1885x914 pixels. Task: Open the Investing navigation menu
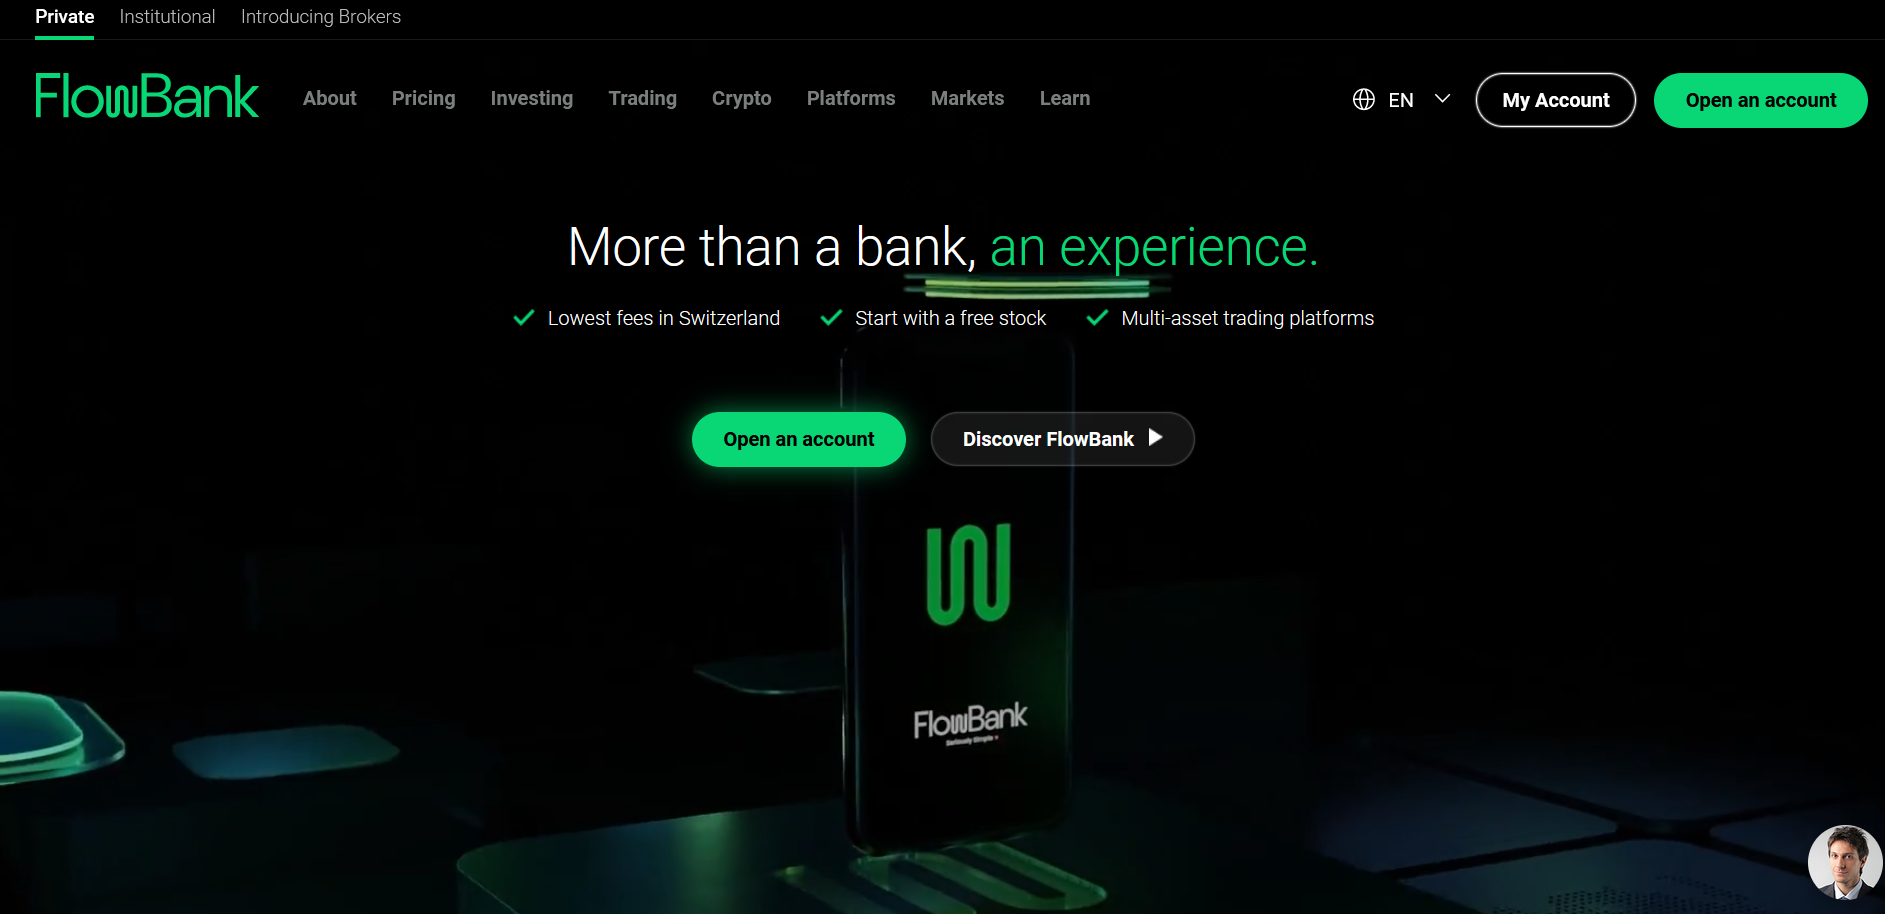[532, 98]
